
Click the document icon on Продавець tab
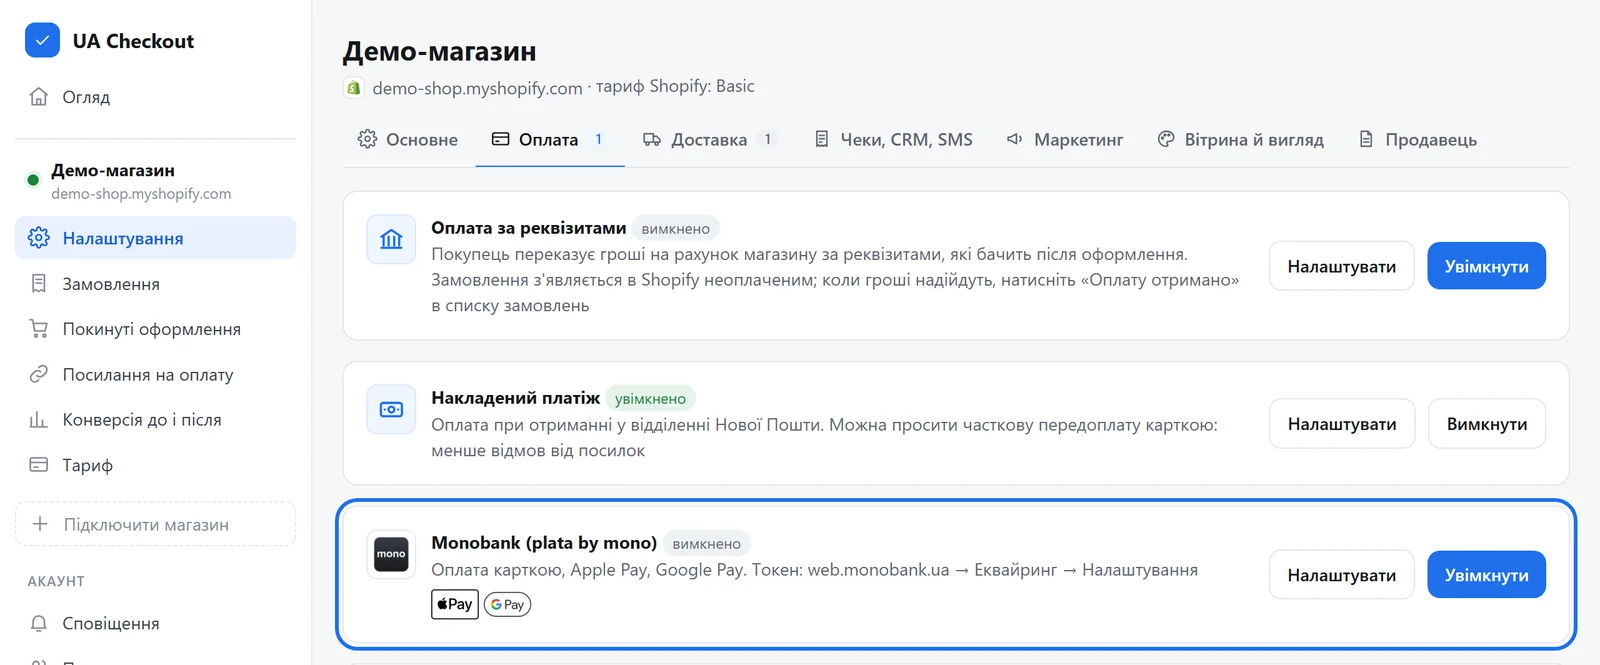coord(1366,139)
